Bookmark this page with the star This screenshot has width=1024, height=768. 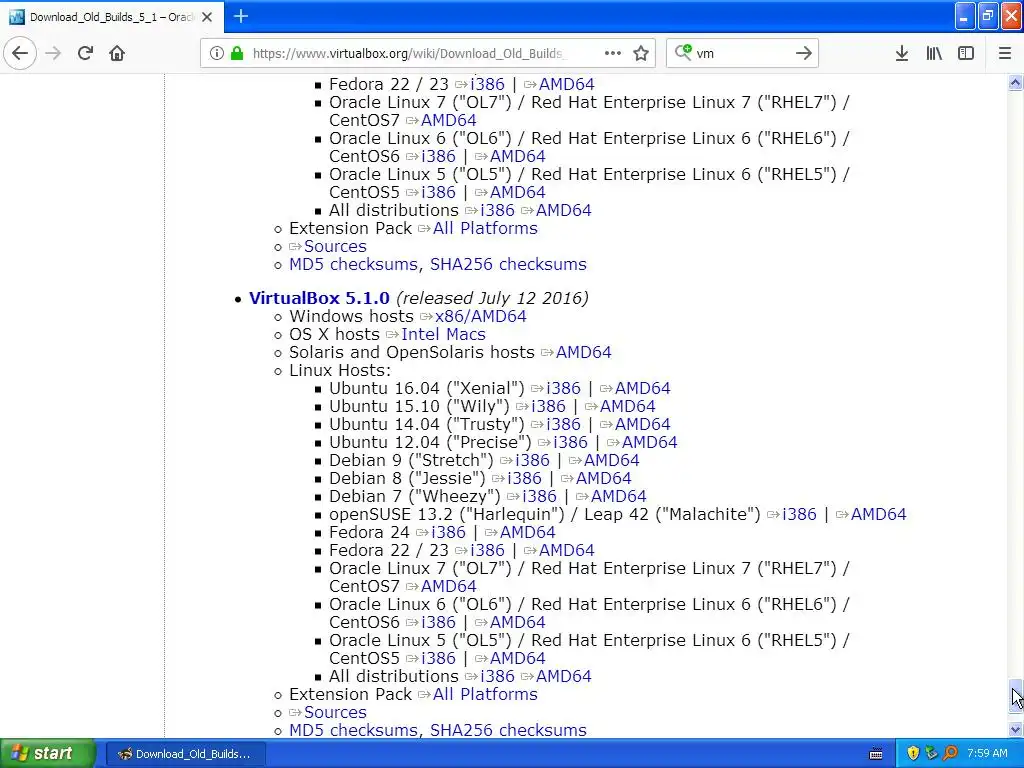[641, 53]
